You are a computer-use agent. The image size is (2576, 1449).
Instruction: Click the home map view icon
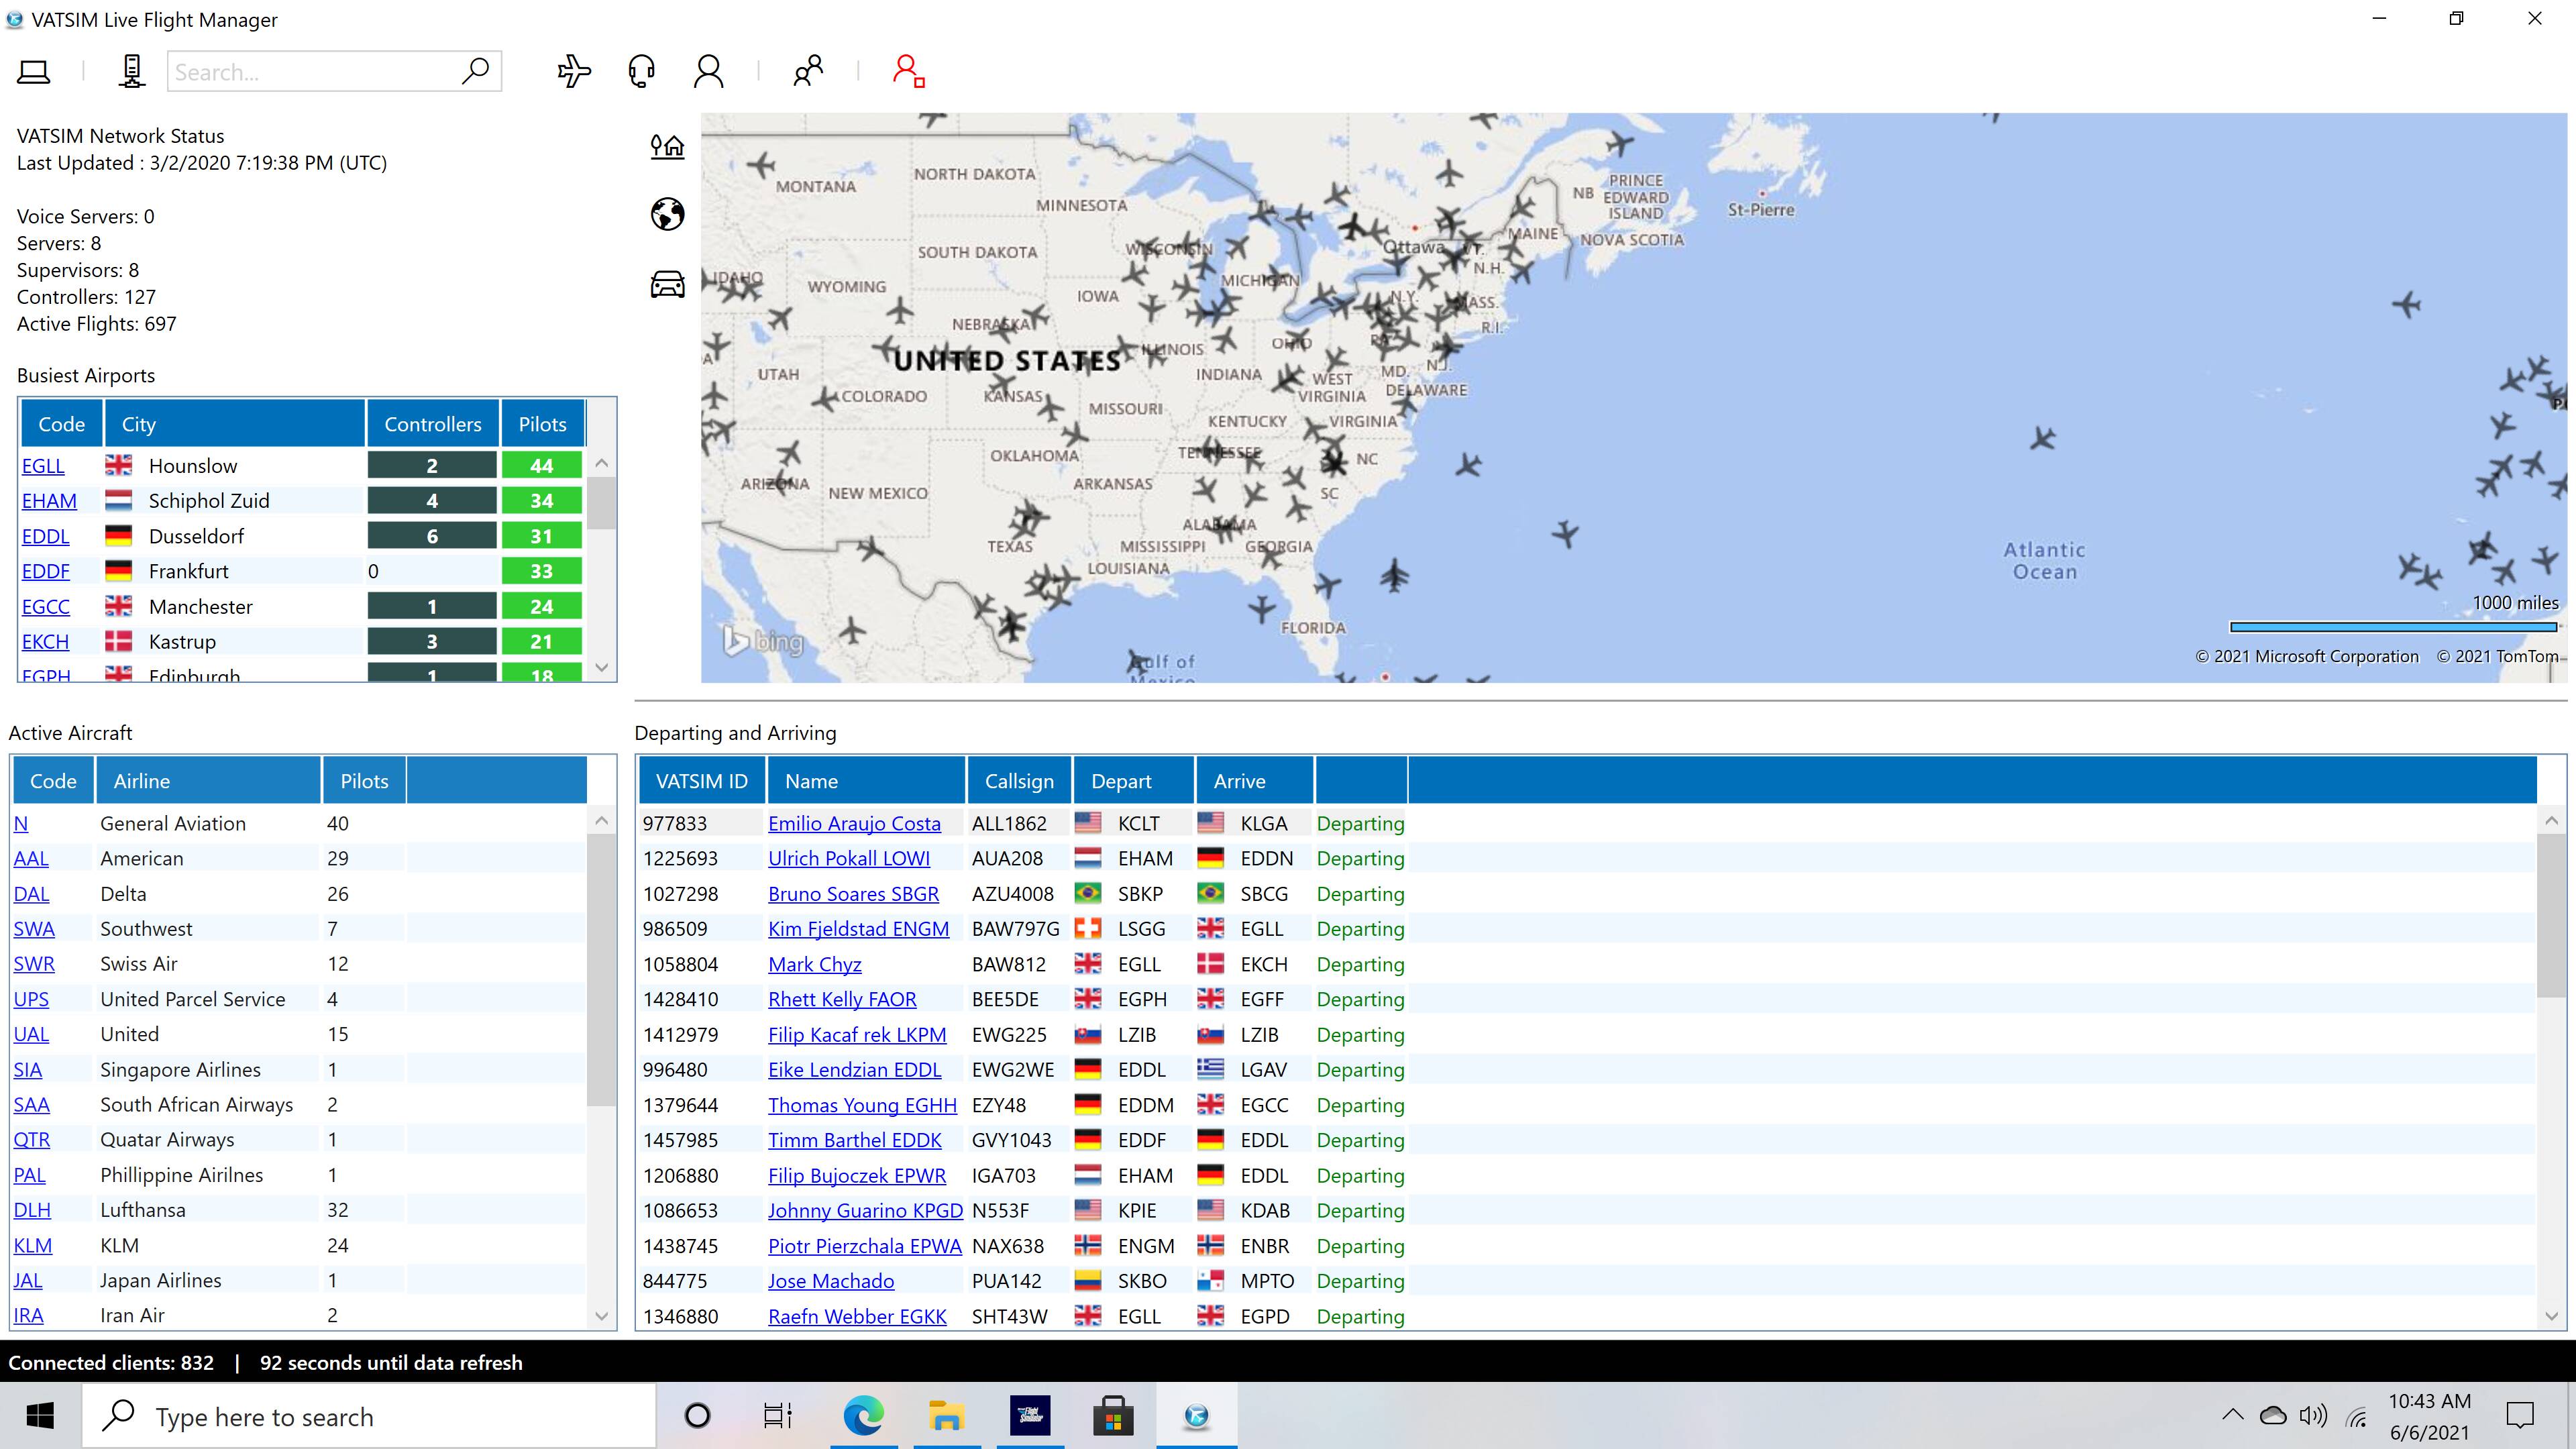coord(667,146)
